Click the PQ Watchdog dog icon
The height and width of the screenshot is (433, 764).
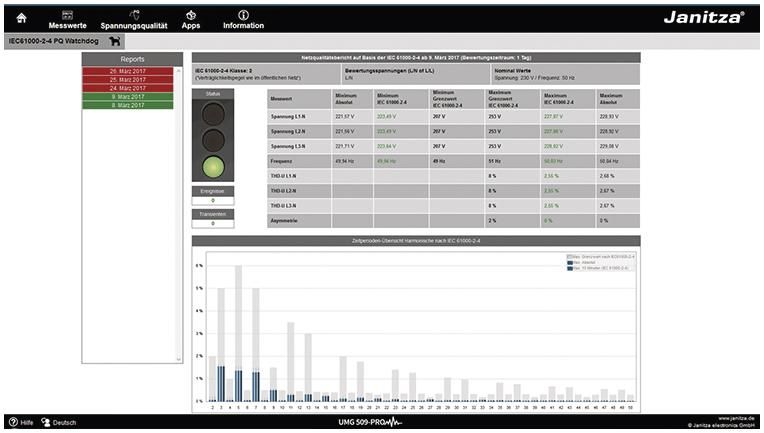point(115,41)
